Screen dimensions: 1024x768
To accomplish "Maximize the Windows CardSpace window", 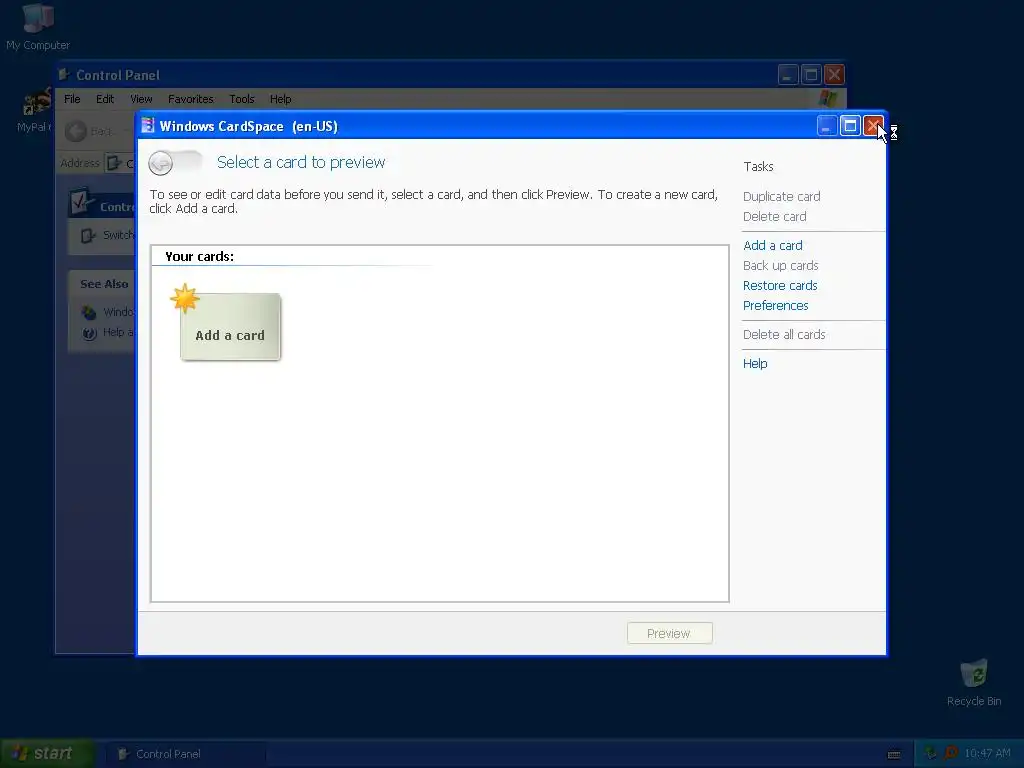I will coord(850,126).
